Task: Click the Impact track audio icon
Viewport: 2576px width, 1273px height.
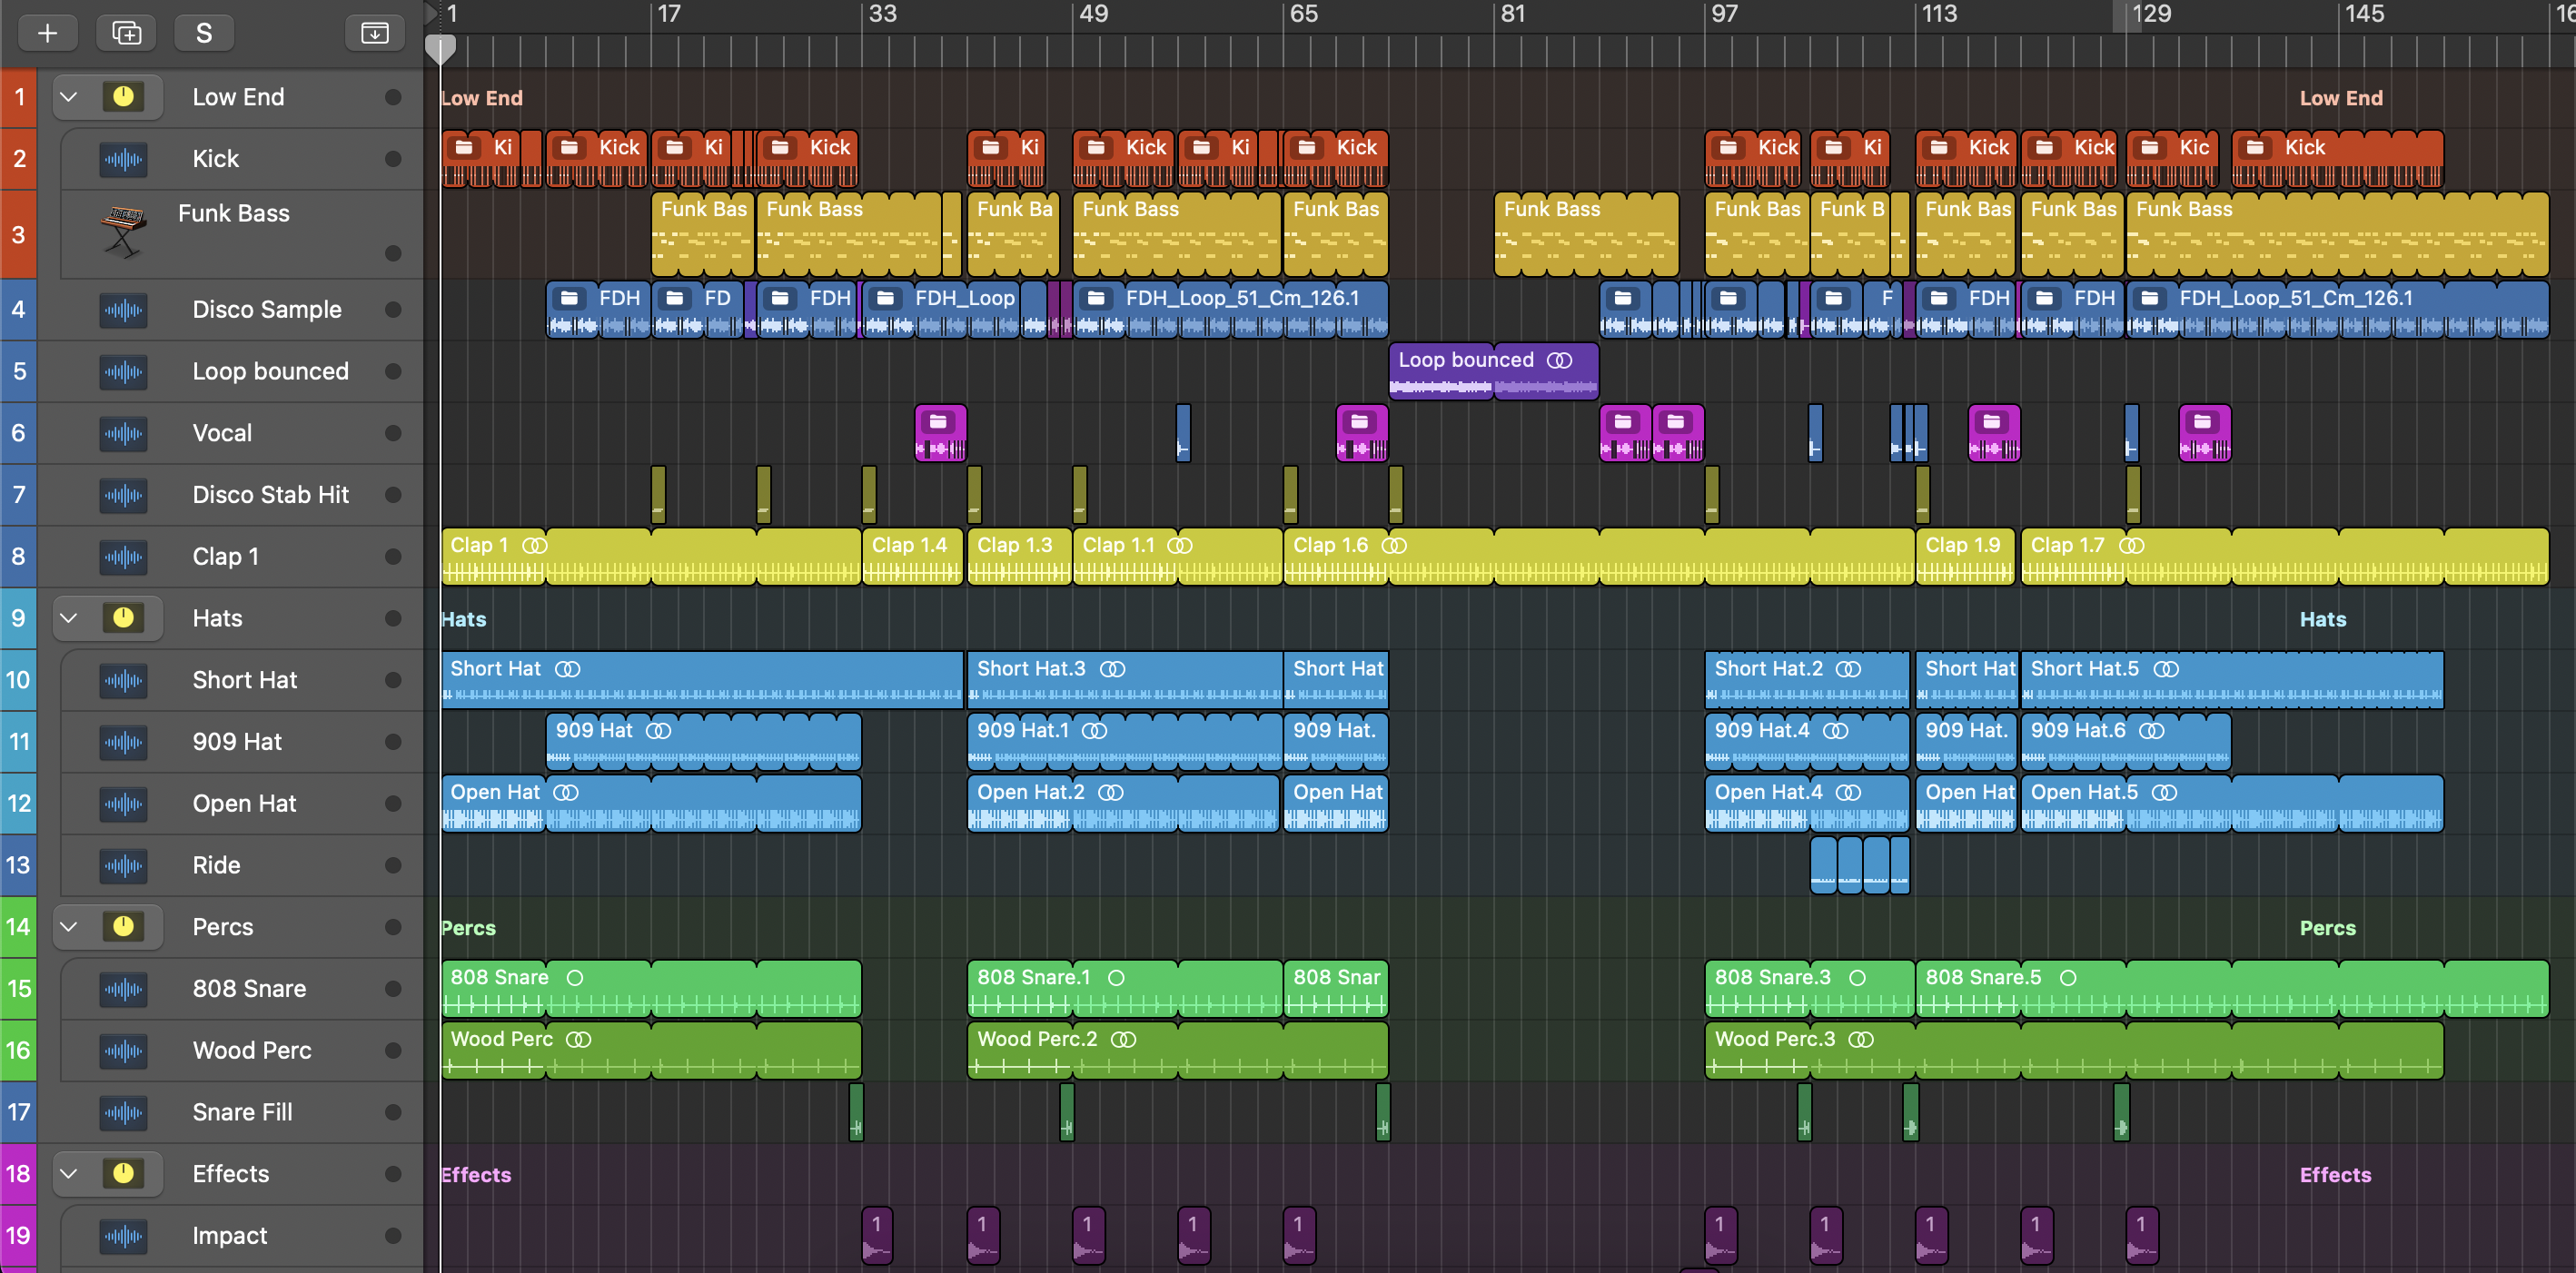Action: coord(123,1236)
